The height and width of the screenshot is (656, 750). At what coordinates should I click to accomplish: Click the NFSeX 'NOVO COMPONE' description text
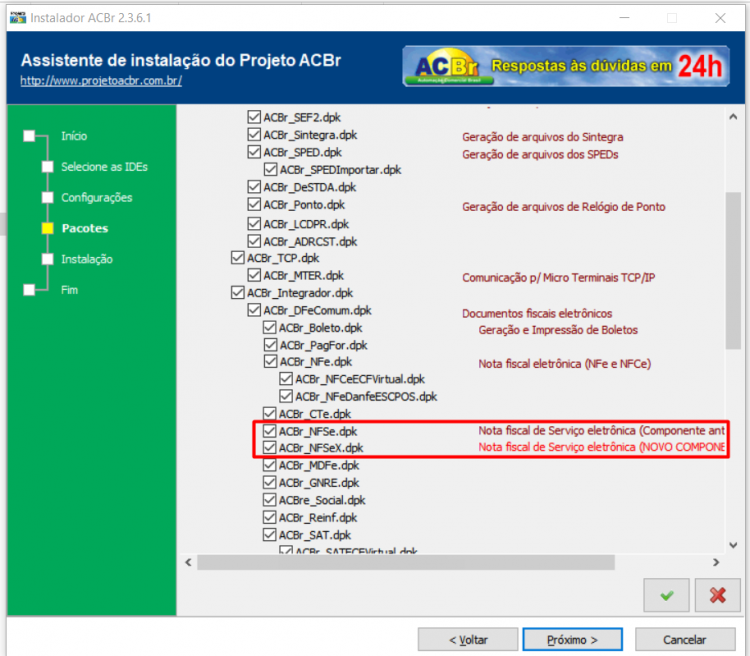click(601, 447)
